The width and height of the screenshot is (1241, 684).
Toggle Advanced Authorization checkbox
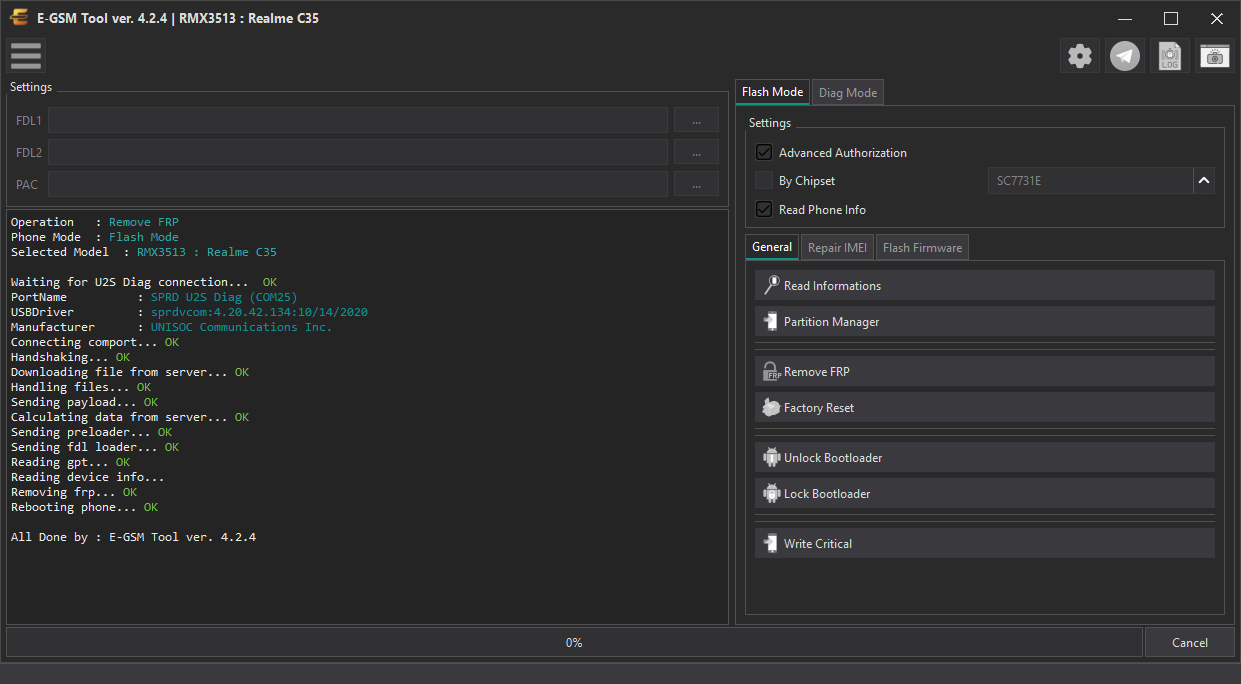click(x=764, y=152)
